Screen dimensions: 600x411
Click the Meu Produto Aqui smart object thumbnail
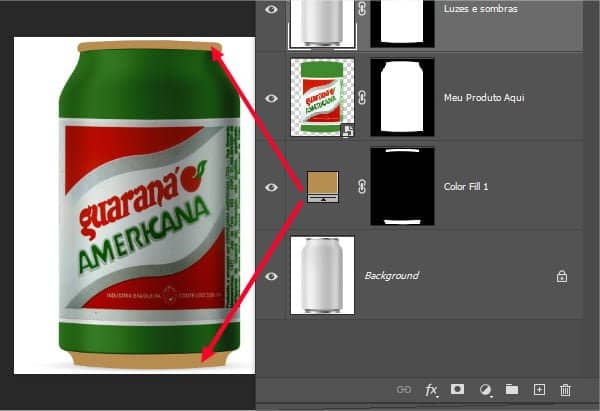pos(323,97)
